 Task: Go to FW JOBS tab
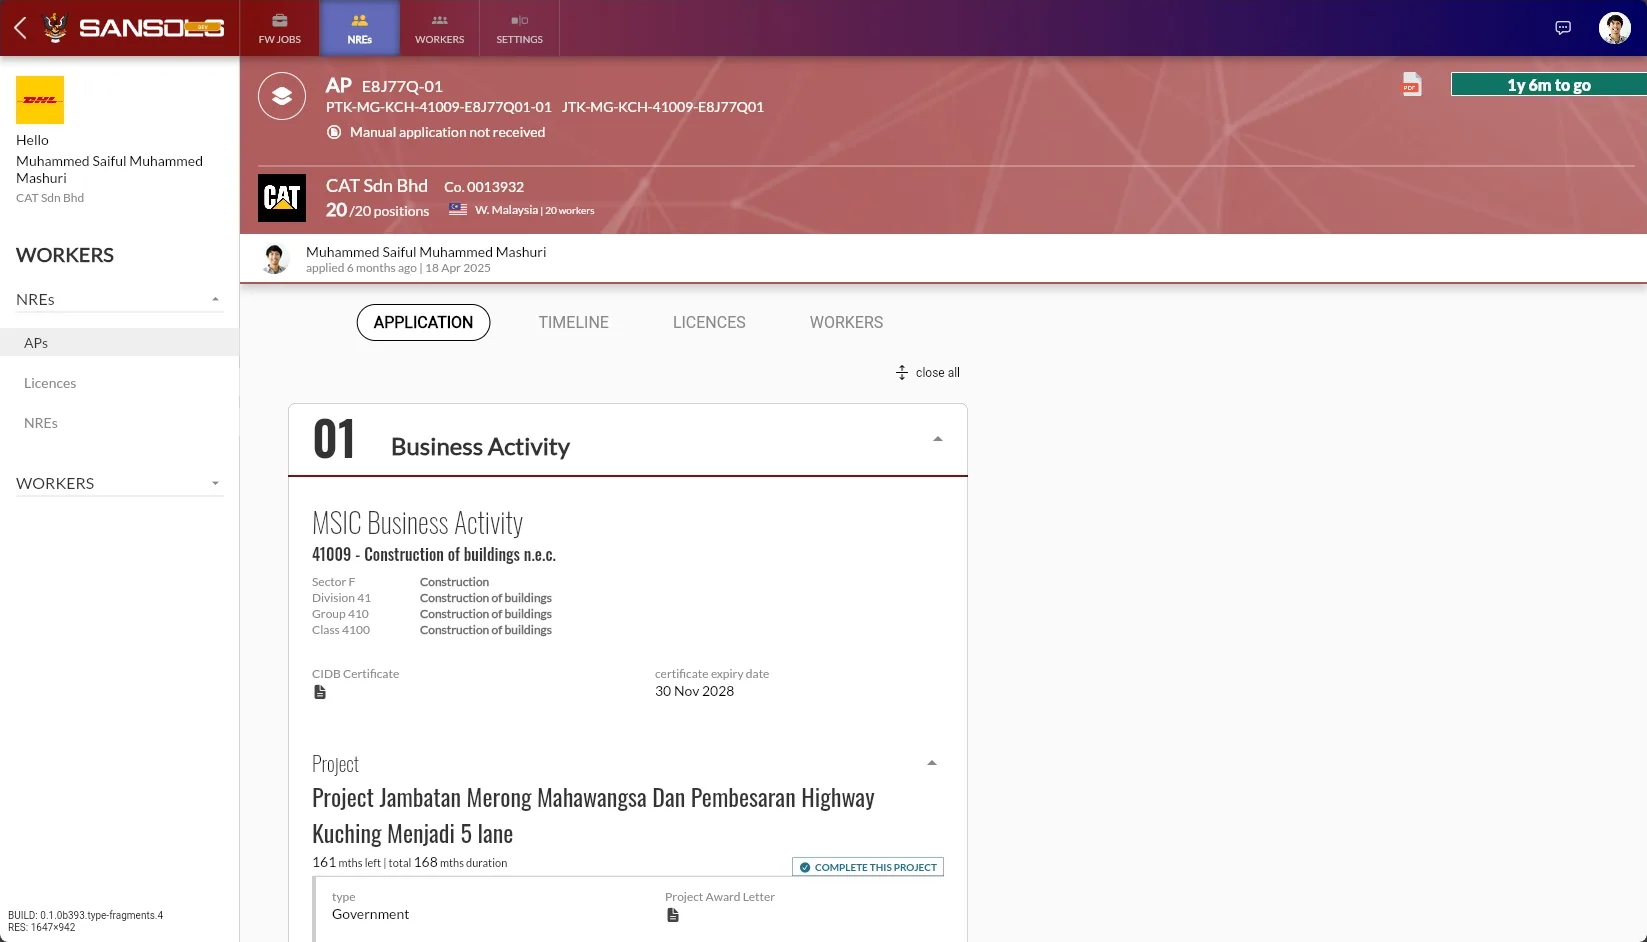(x=280, y=28)
